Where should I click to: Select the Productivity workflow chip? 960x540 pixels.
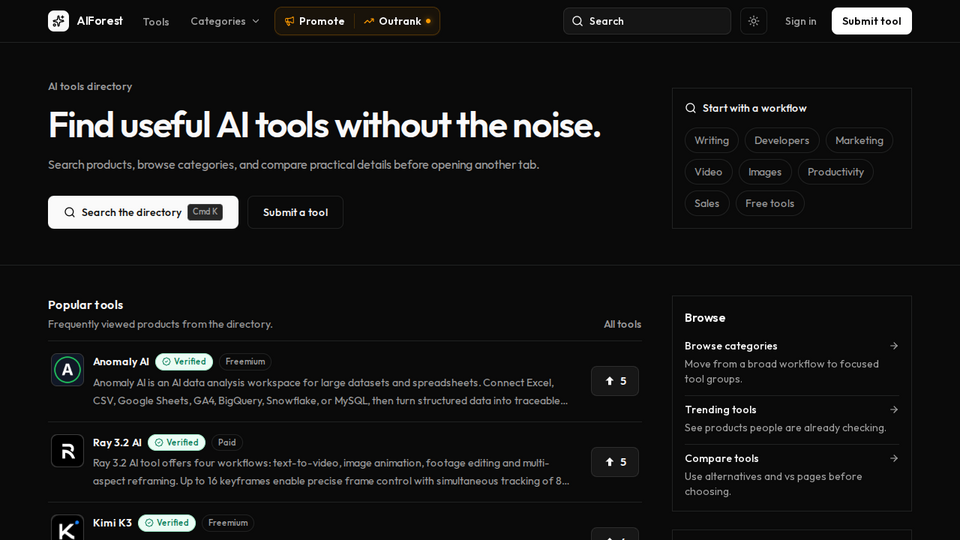835,172
